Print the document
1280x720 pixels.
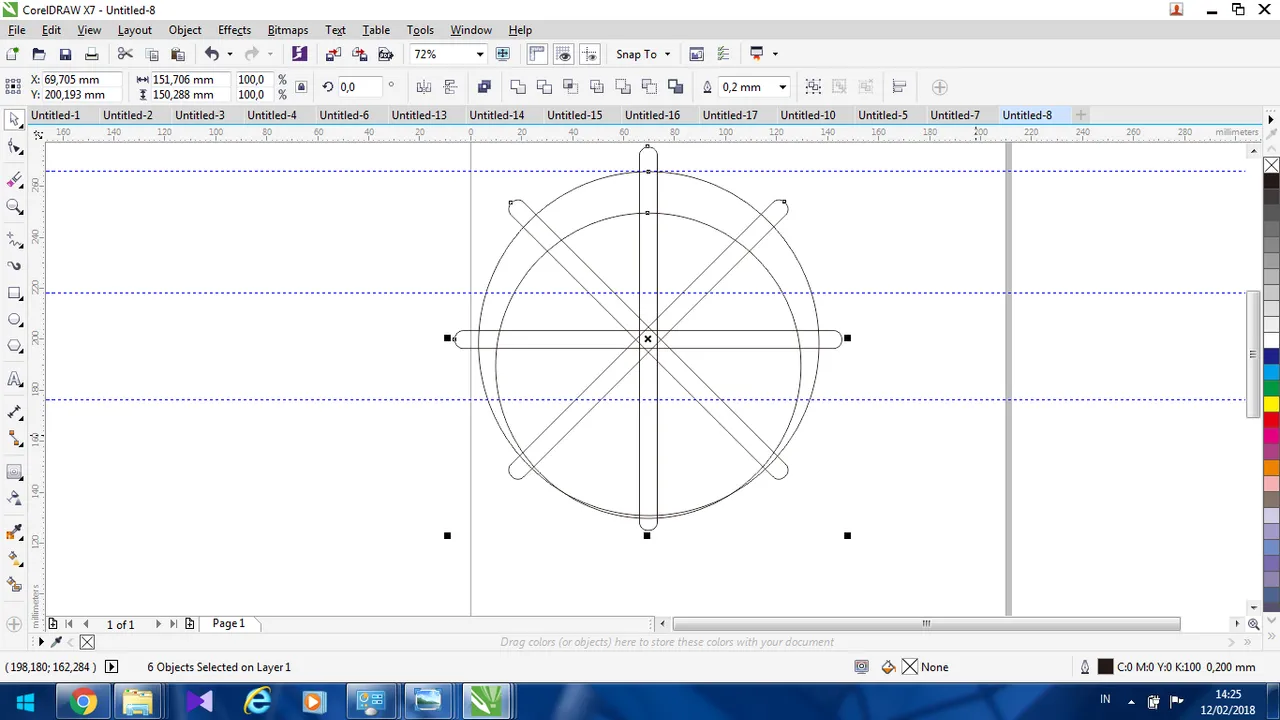click(91, 54)
